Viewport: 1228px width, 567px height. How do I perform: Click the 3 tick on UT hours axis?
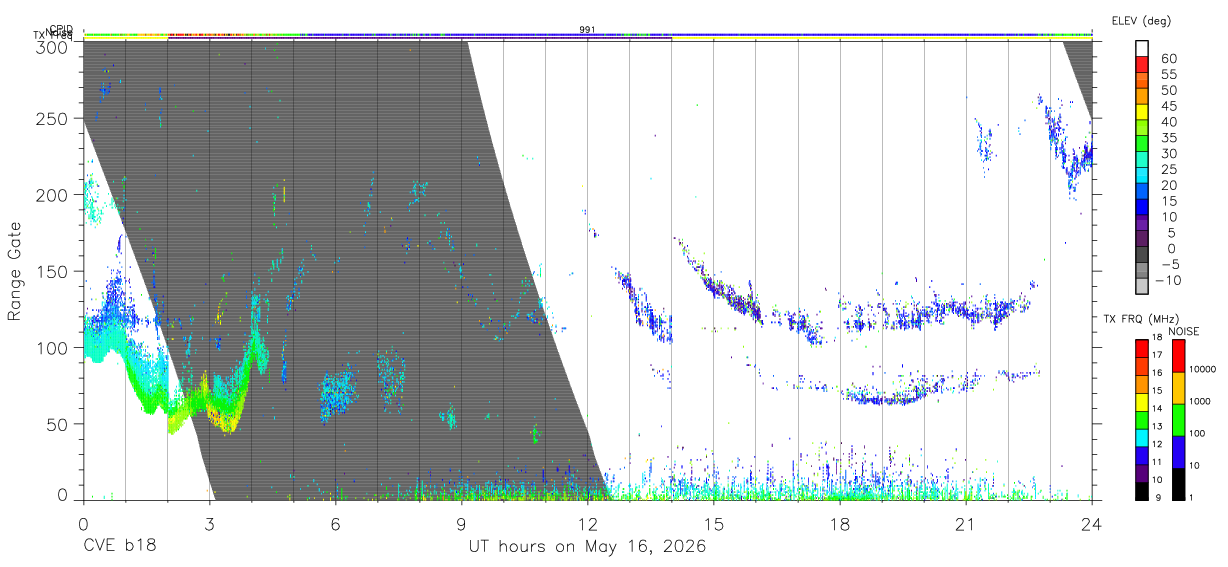209,523
